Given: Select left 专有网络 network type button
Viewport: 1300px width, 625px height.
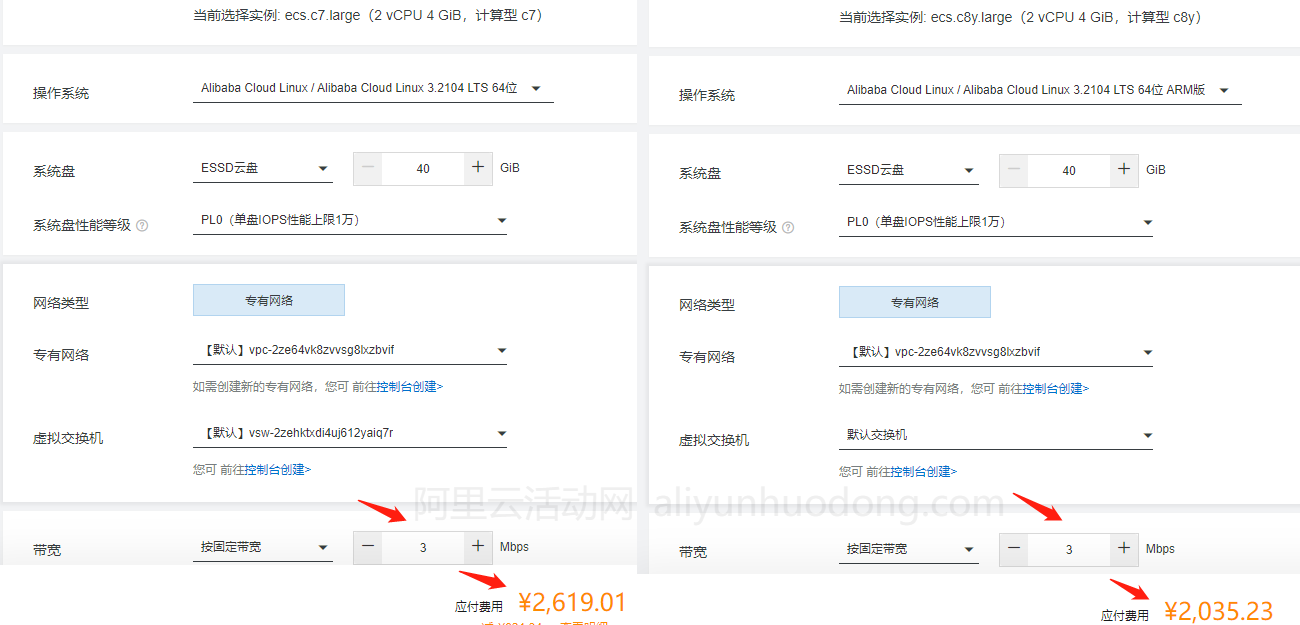Looking at the screenshot, I should [x=269, y=300].
